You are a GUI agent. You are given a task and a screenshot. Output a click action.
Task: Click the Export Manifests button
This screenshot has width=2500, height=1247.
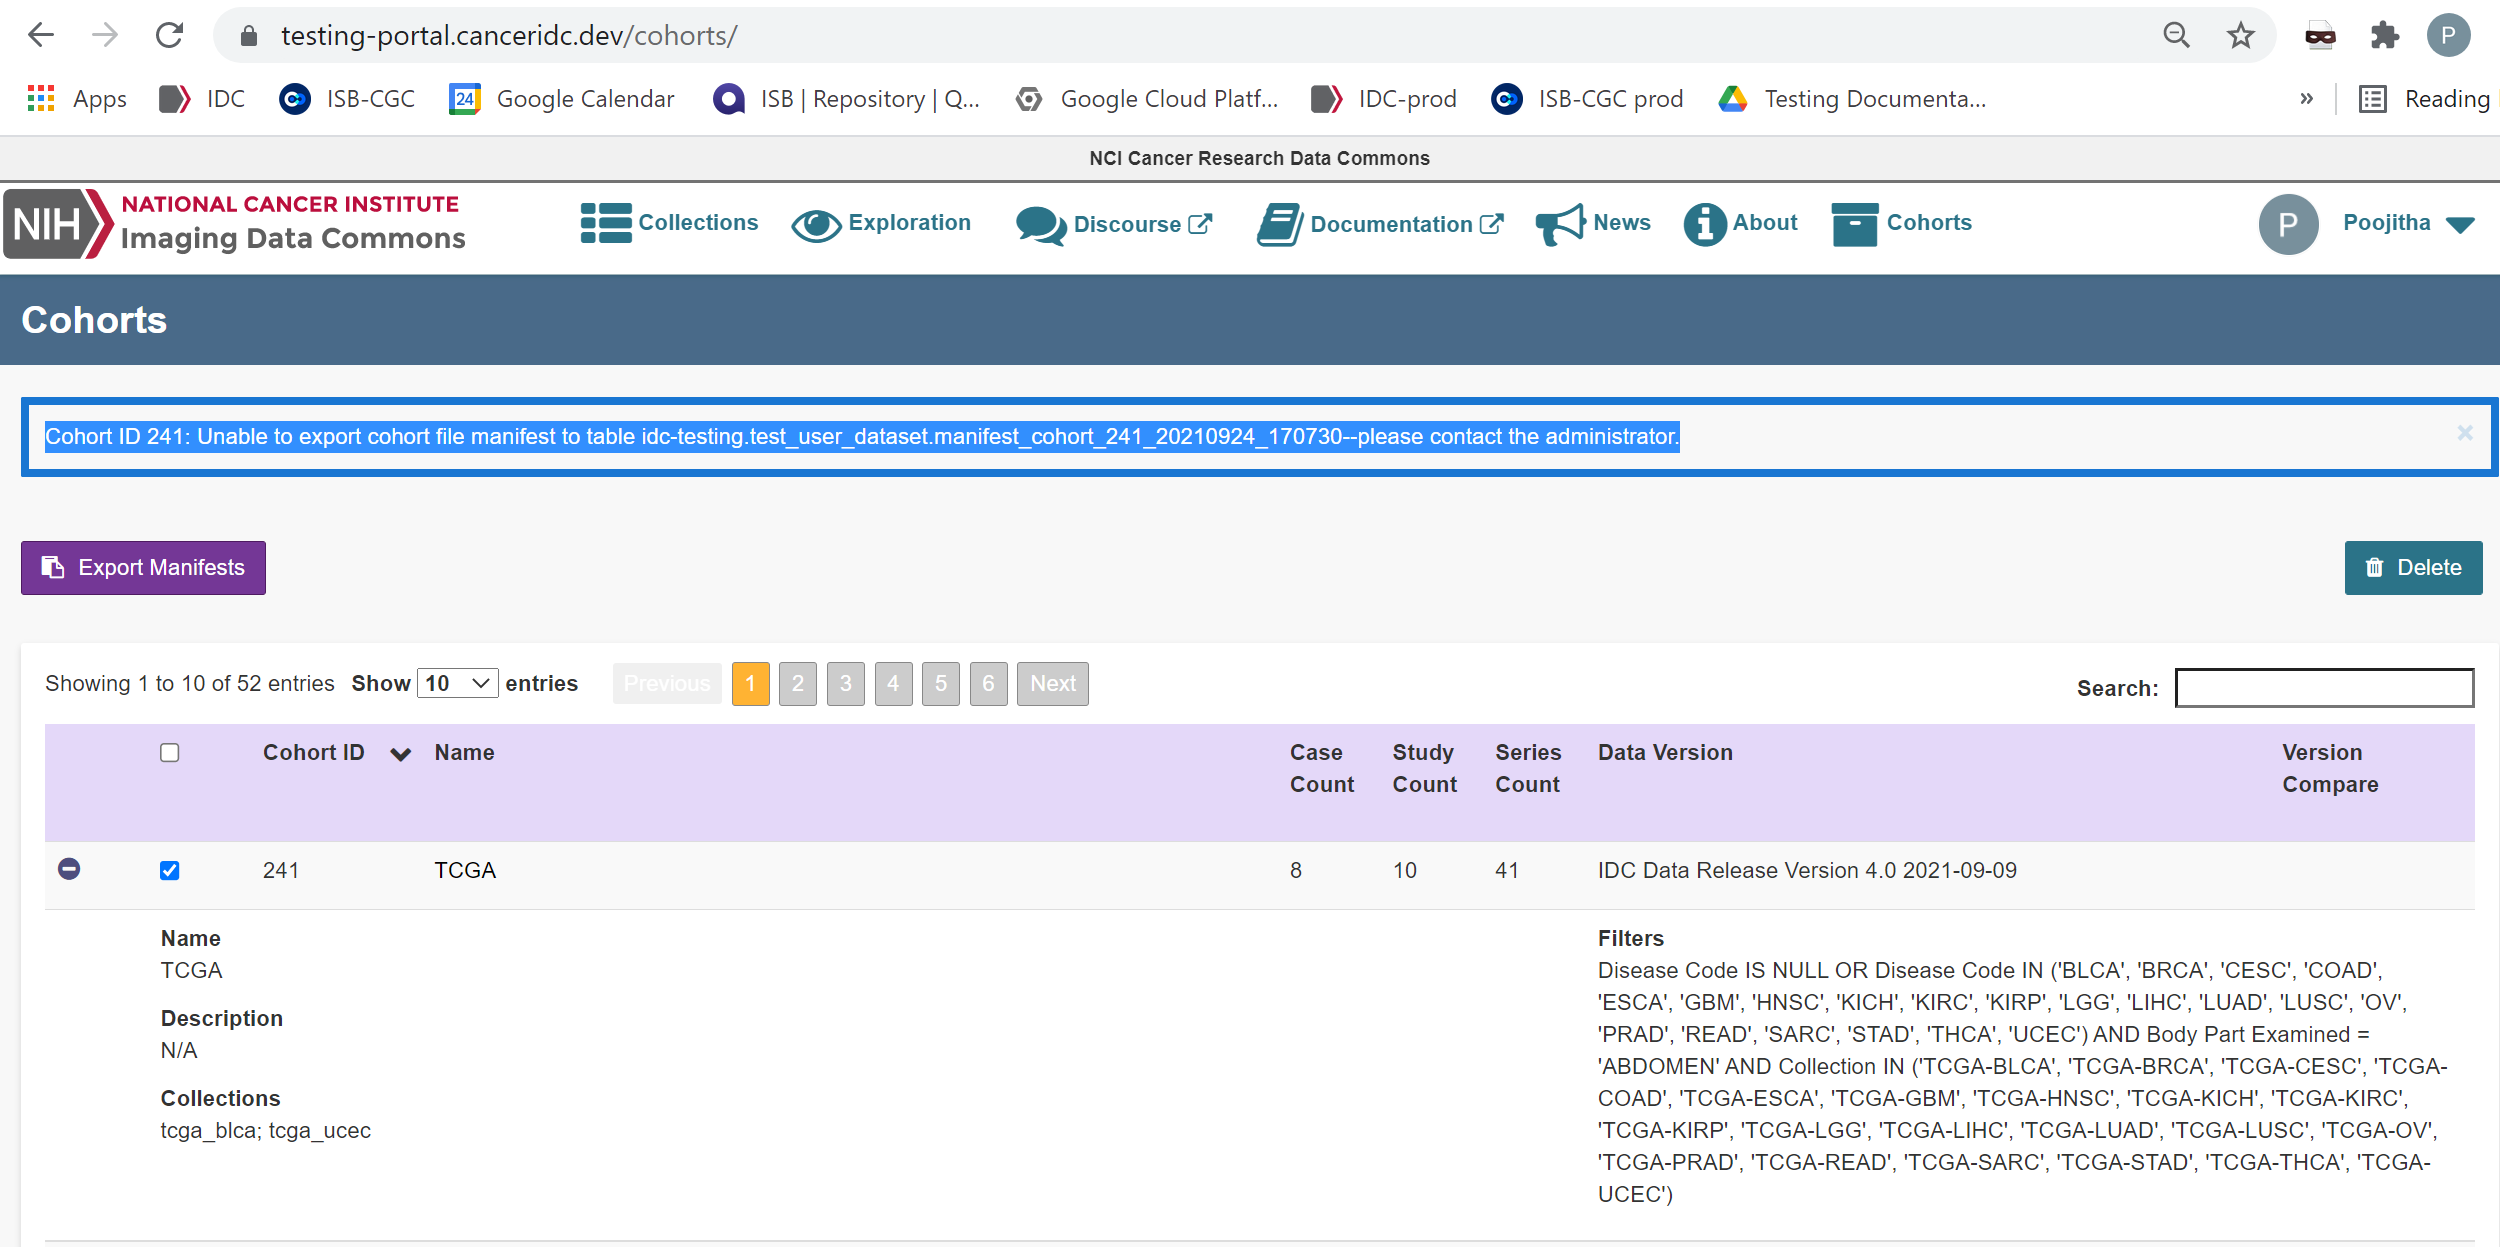143,568
